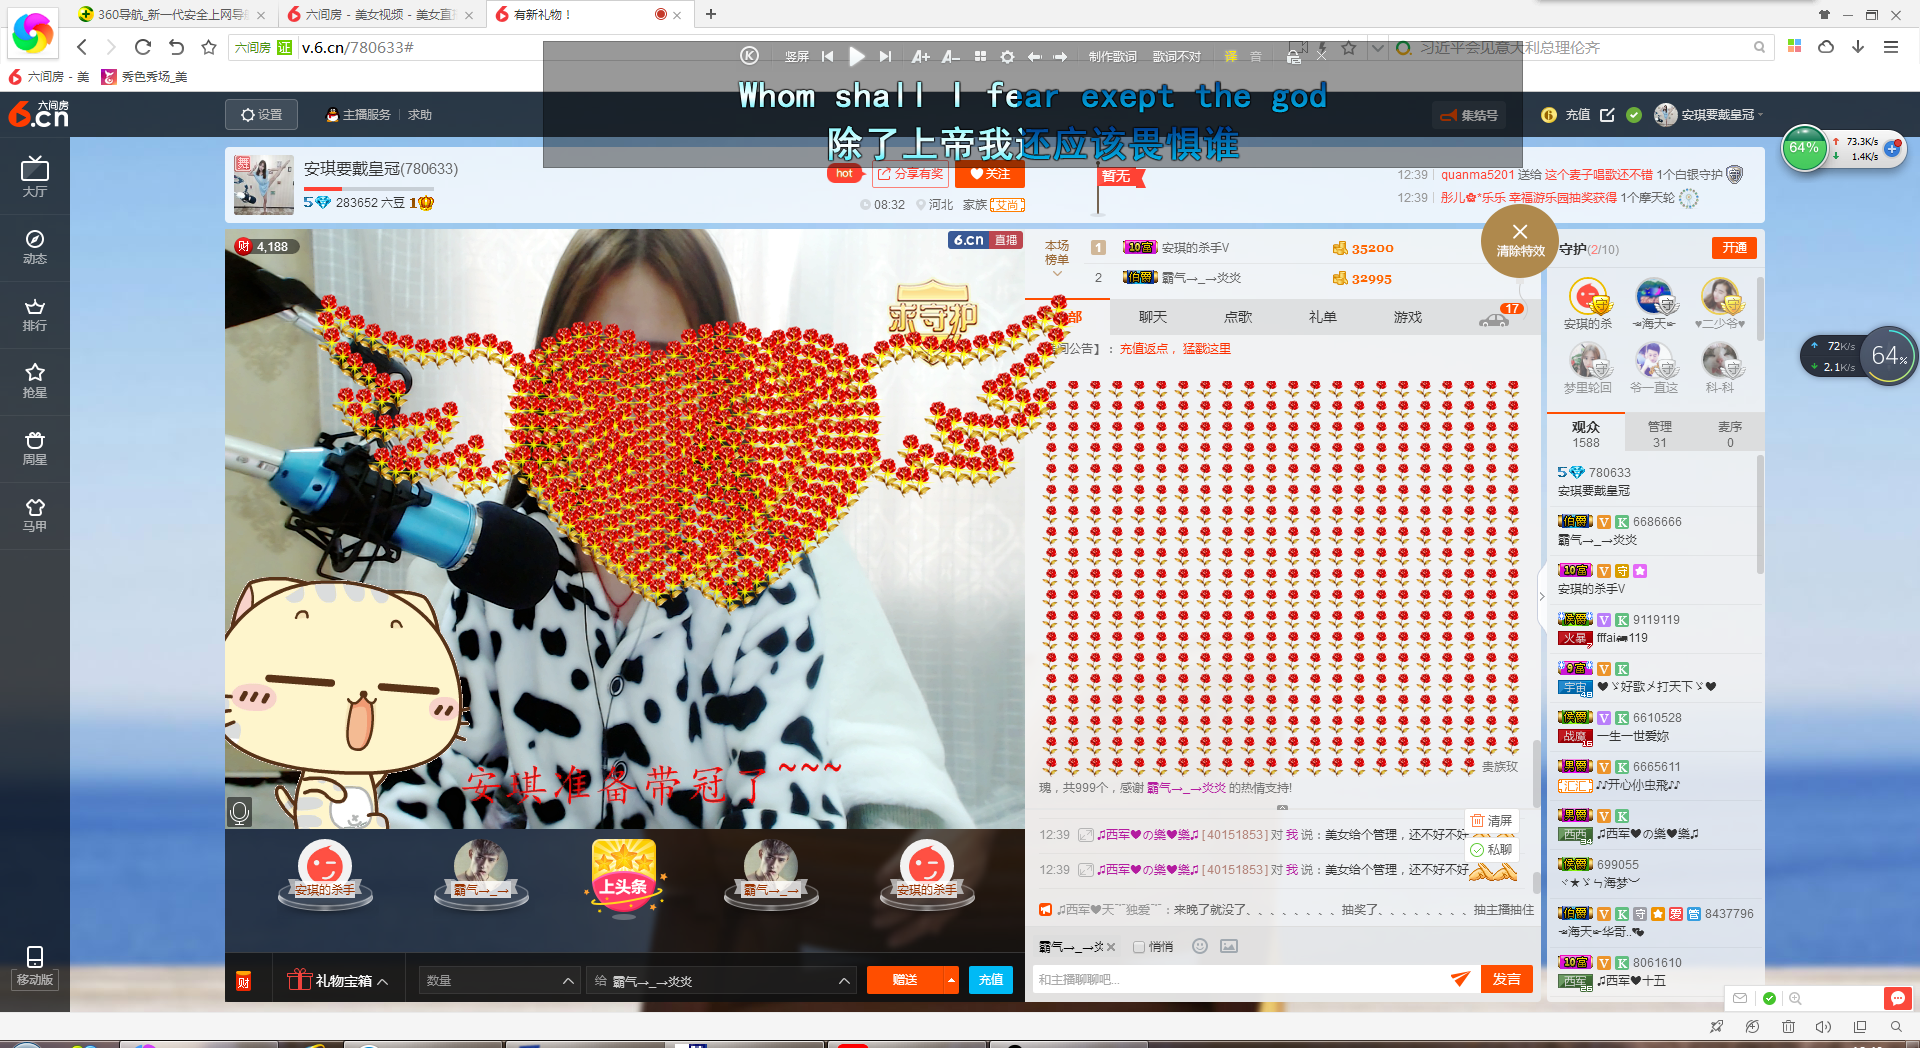The height and width of the screenshot is (1048, 1920).
Task: Click the lyrics lock icon
Action: (1293, 57)
